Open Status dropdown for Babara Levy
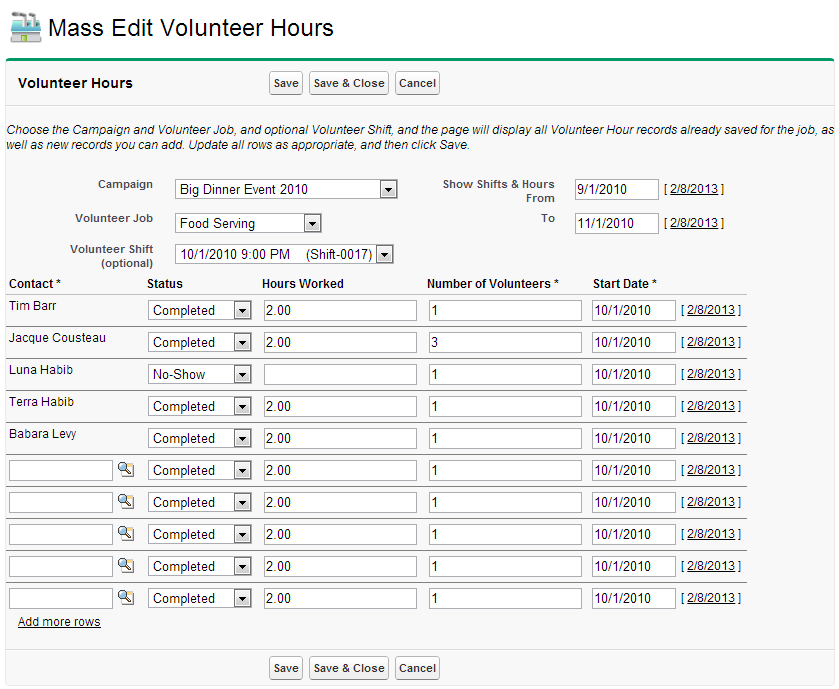 click(200, 439)
